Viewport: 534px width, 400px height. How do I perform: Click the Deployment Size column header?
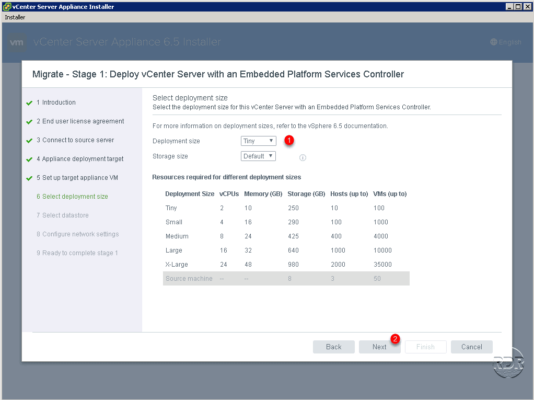coord(190,194)
